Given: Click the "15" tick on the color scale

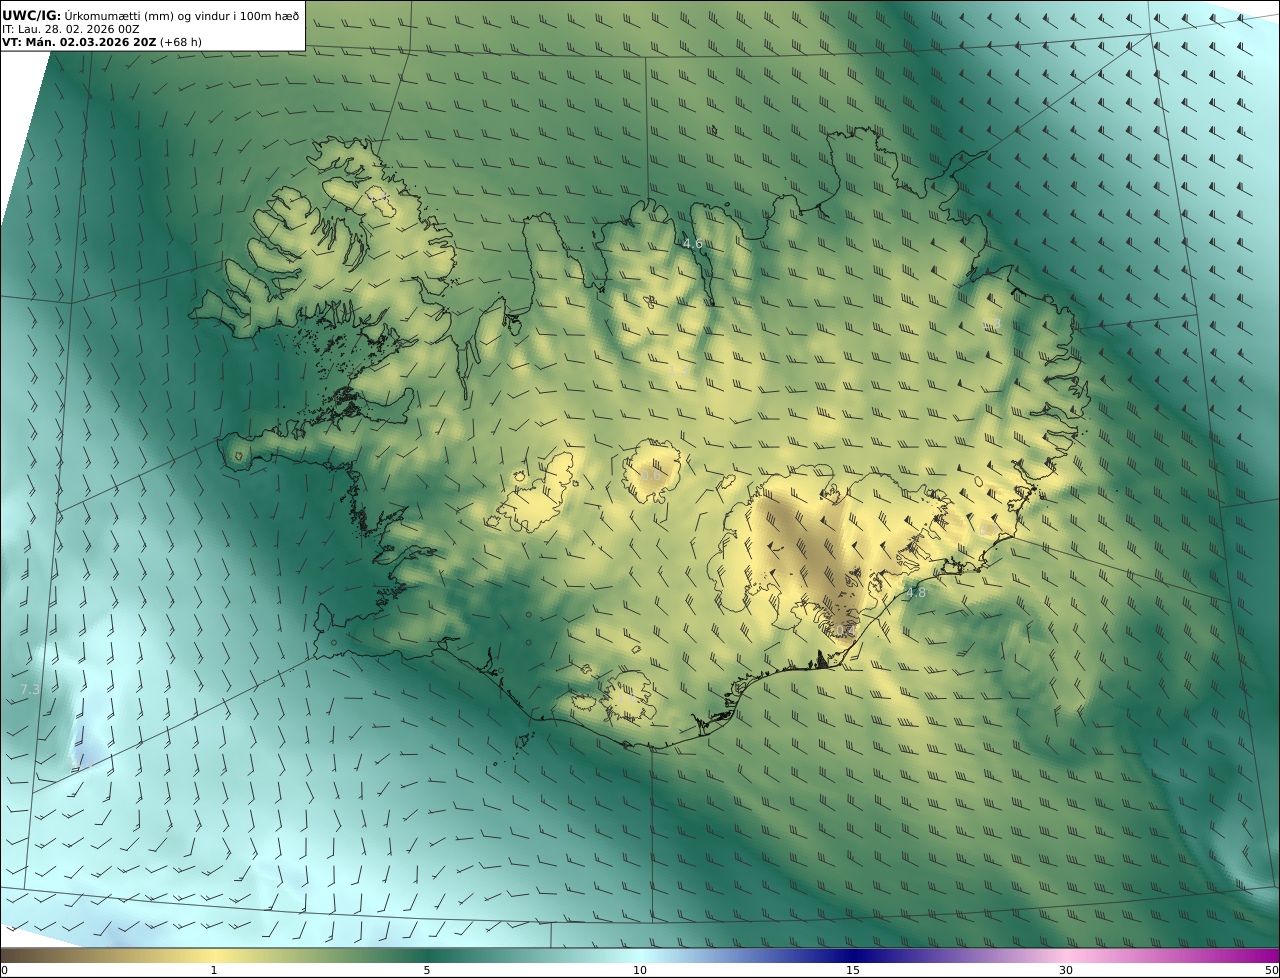Looking at the screenshot, I should (853, 970).
